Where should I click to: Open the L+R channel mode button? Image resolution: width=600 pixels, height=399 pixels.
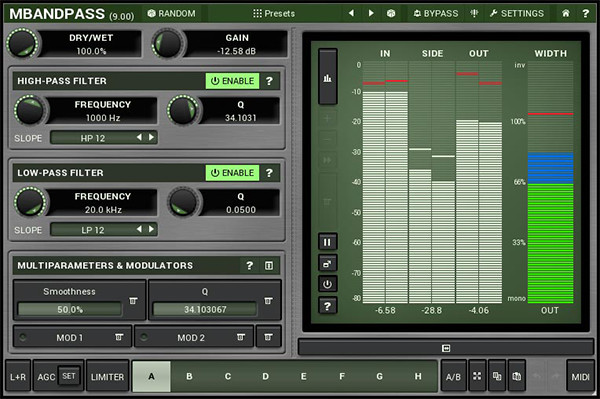pos(18,376)
